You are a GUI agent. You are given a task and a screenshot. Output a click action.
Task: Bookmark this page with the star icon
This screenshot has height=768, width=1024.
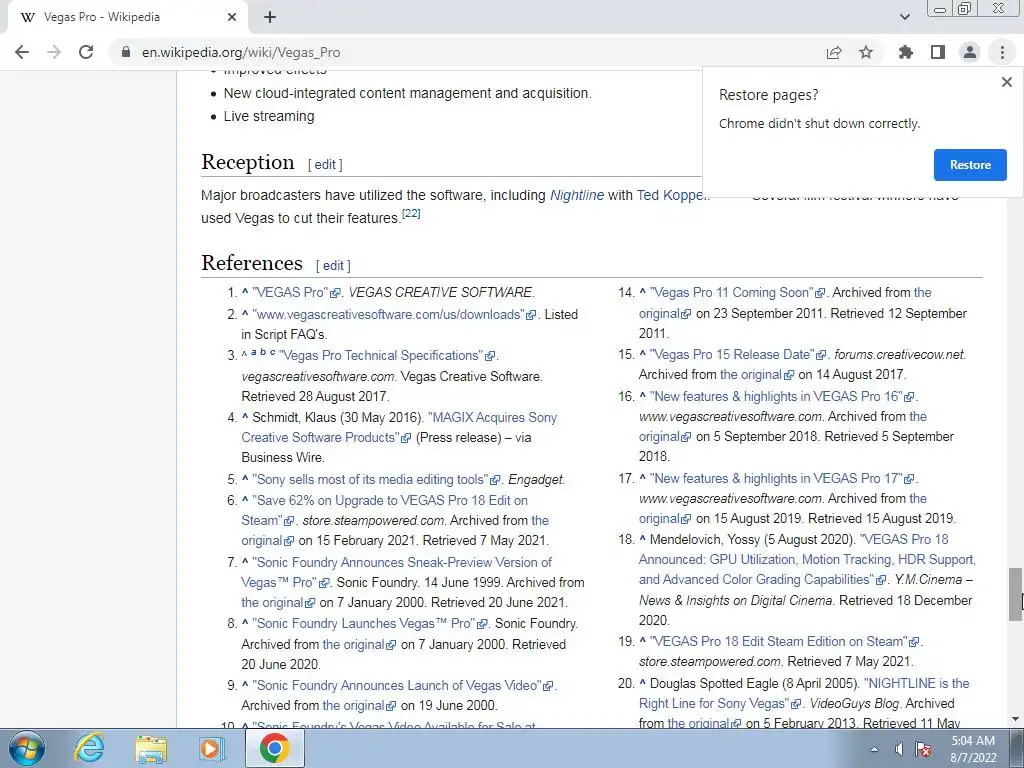[866, 52]
